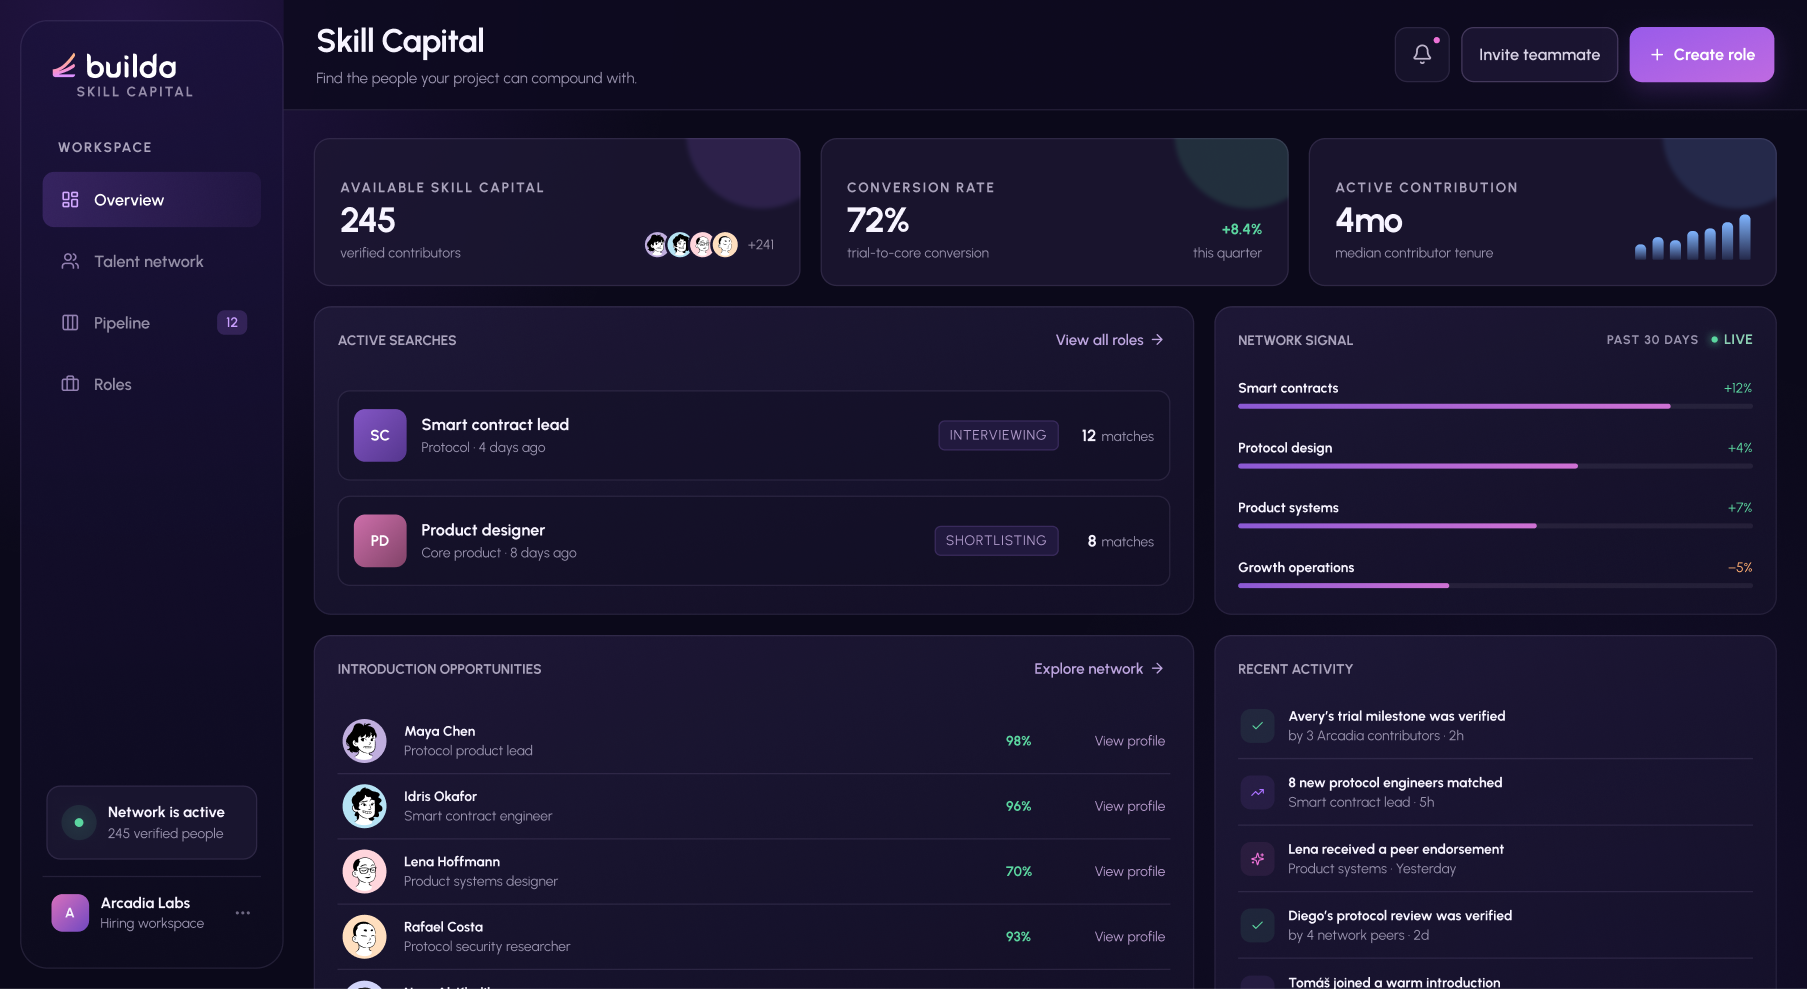View profile of Lena Hoffmann
Viewport: 1807px width, 989px height.
coord(1130,871)
